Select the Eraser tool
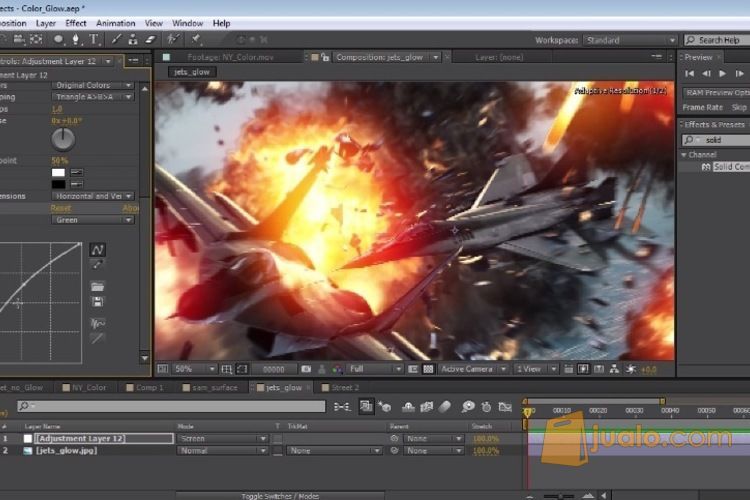The width and height of the screenshot is (750, 500). [x=151, y=40]
